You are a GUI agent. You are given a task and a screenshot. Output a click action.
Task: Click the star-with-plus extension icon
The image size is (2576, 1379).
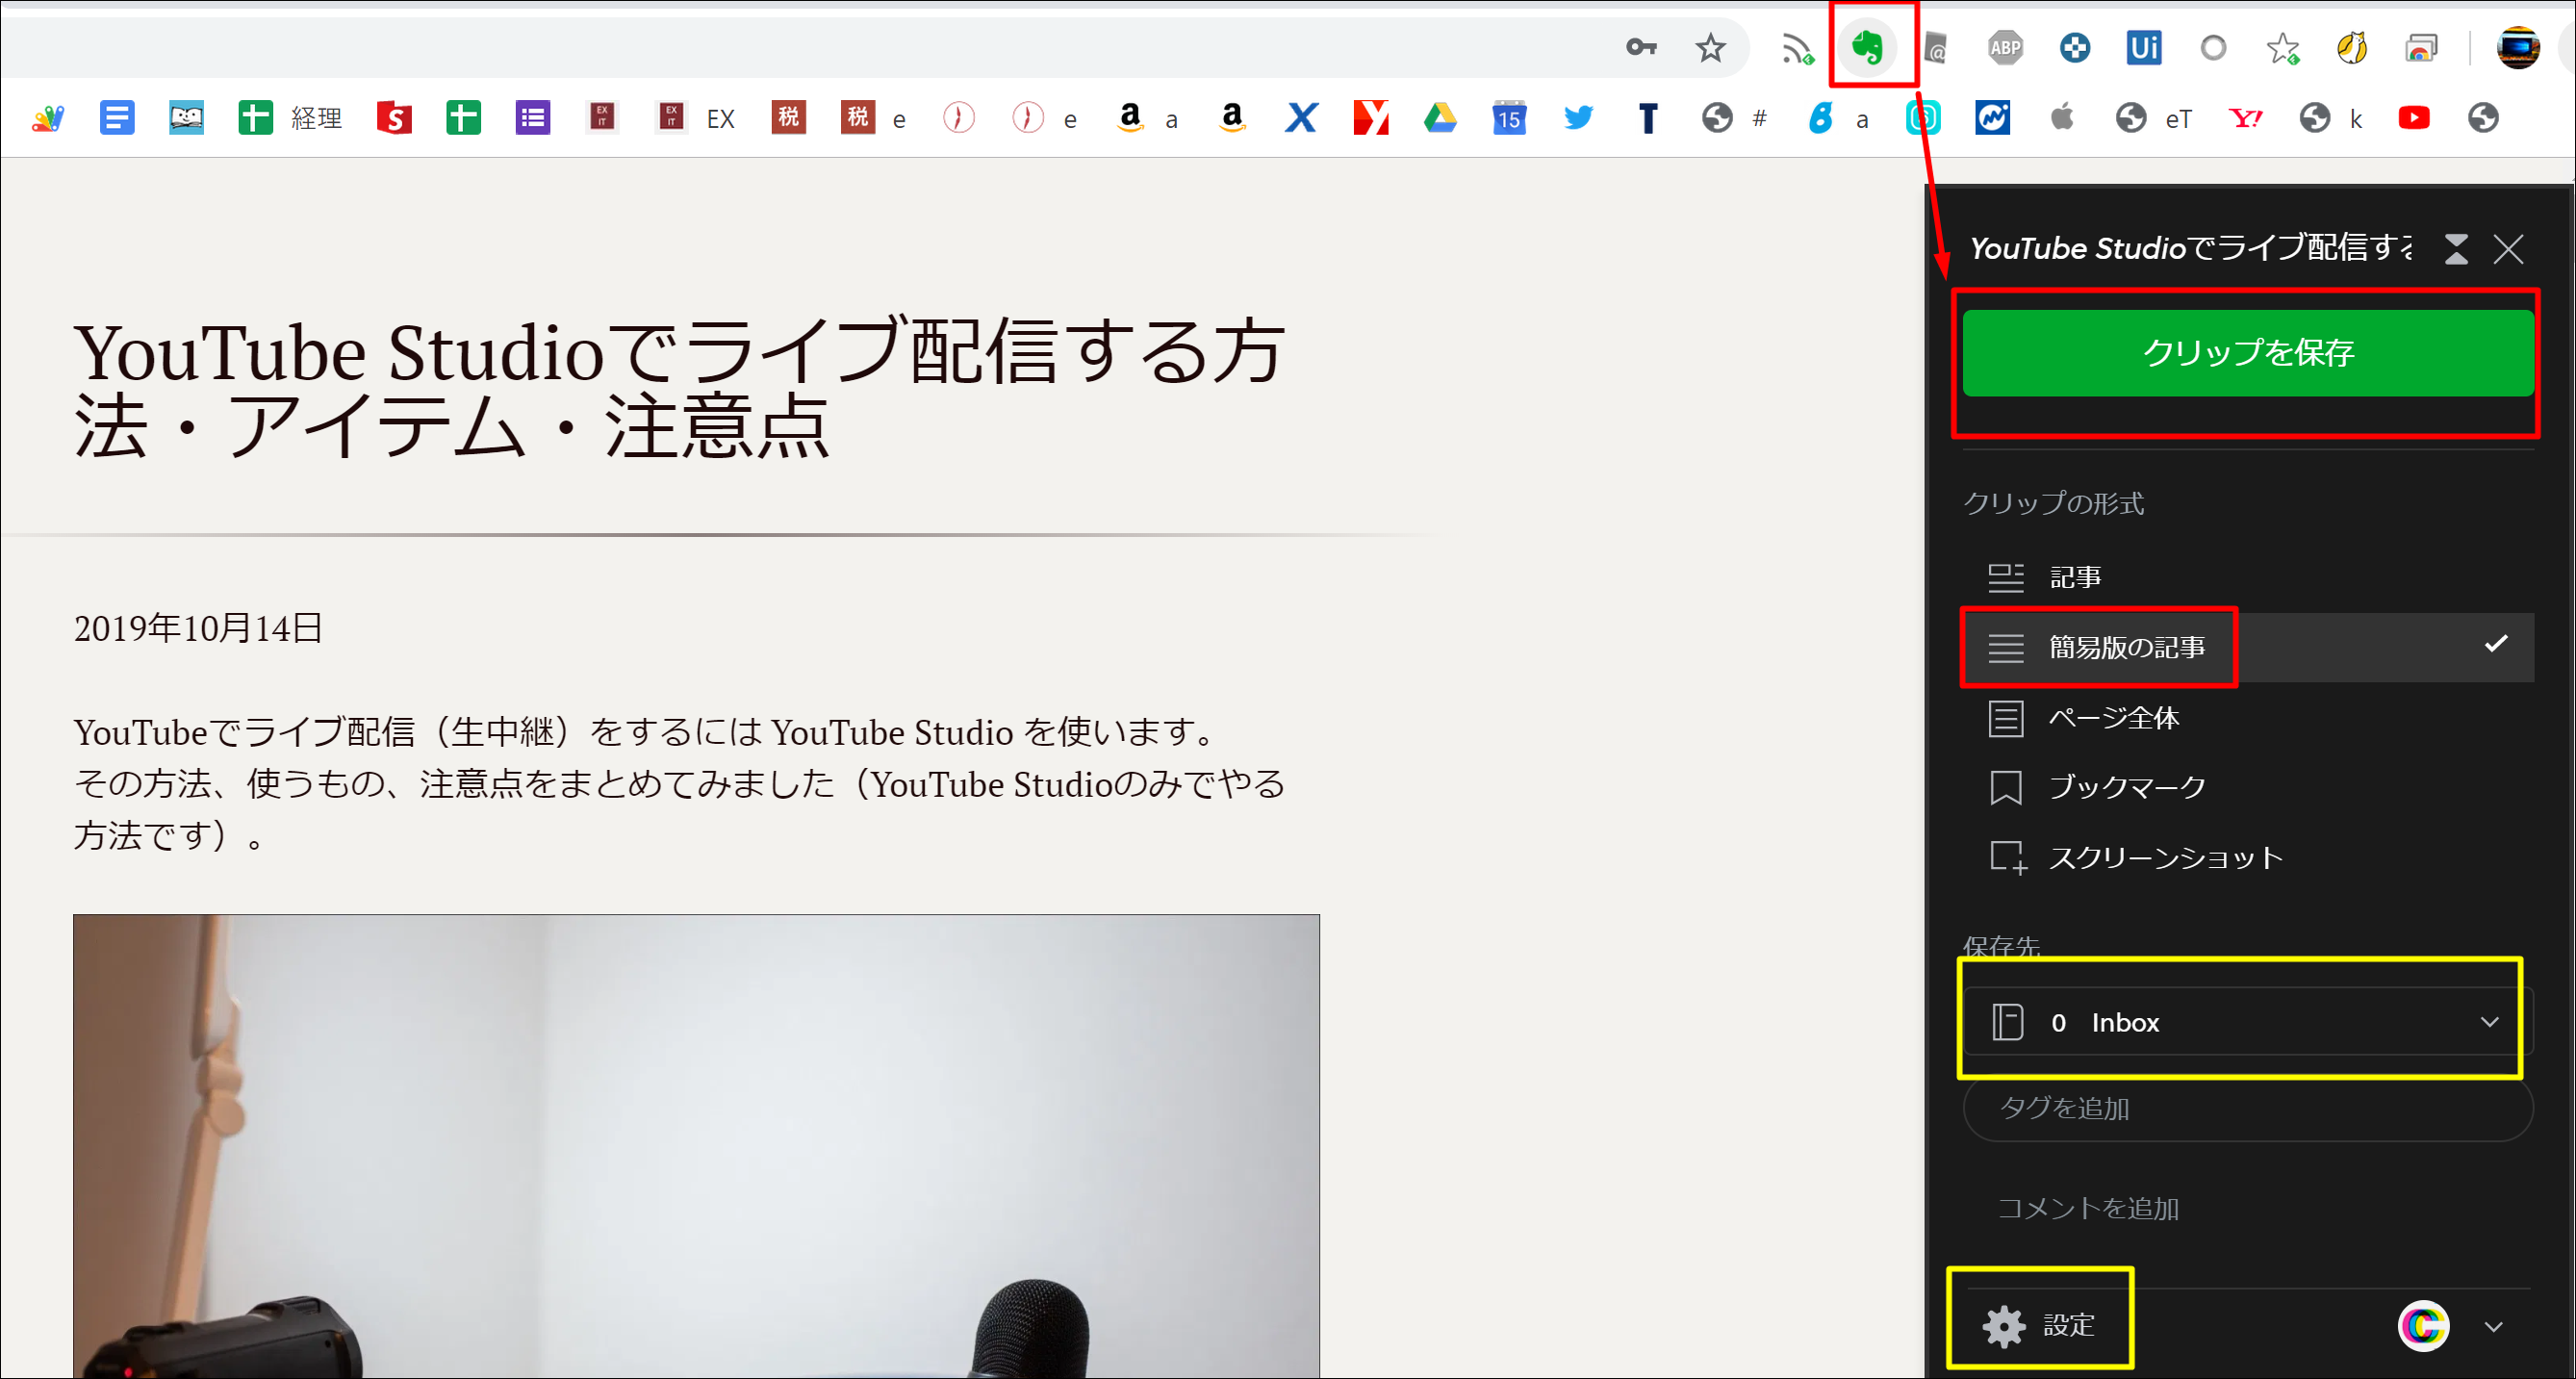point(2282,47)
